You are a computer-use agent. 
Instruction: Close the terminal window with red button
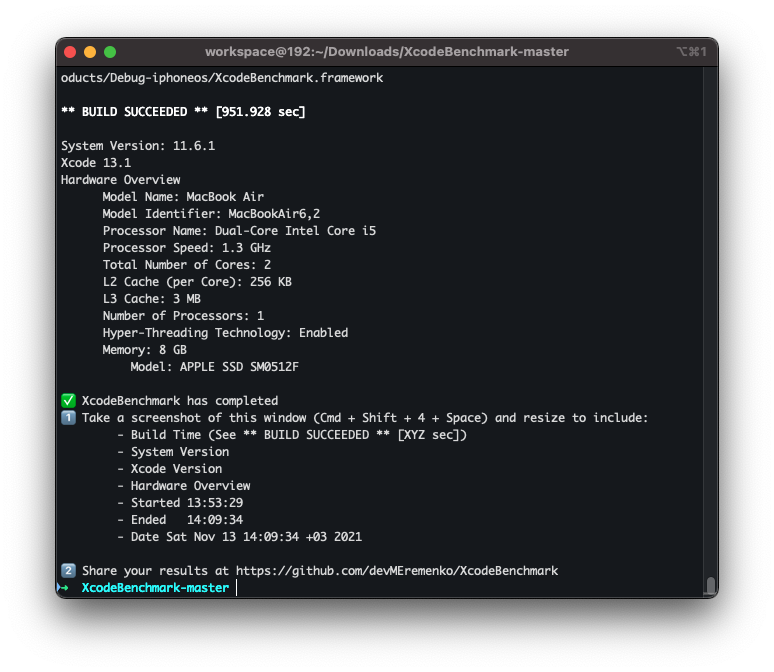click(70, 52)
